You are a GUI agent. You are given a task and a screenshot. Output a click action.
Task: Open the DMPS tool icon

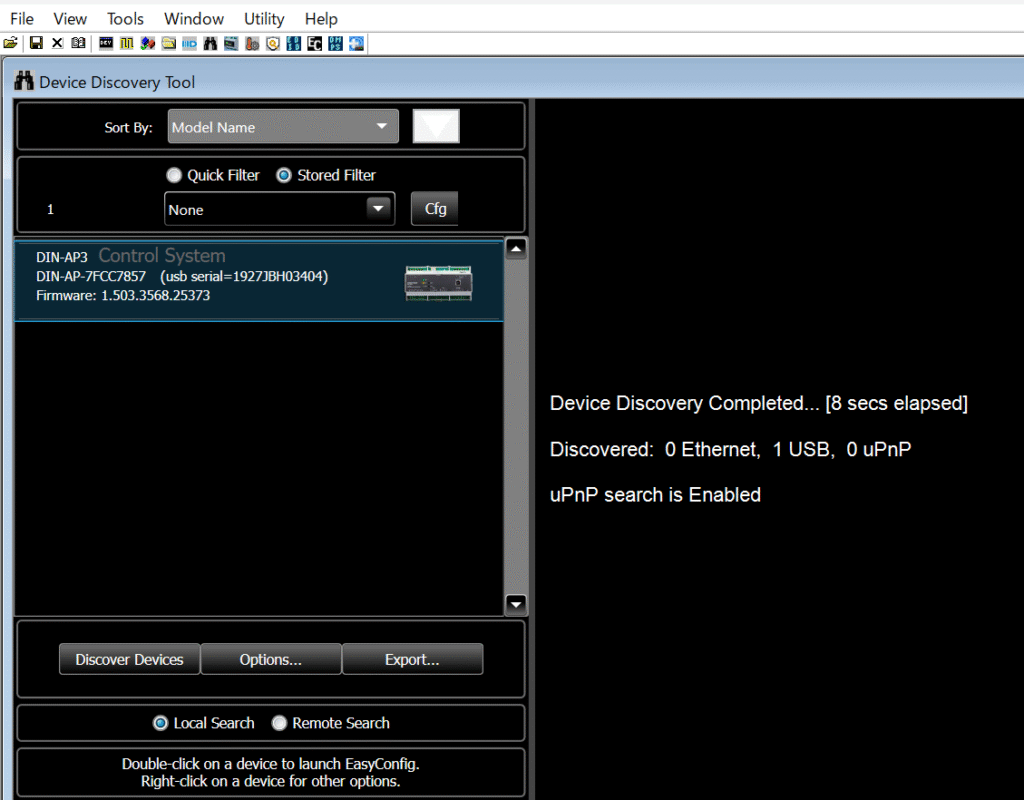(336, 43)
